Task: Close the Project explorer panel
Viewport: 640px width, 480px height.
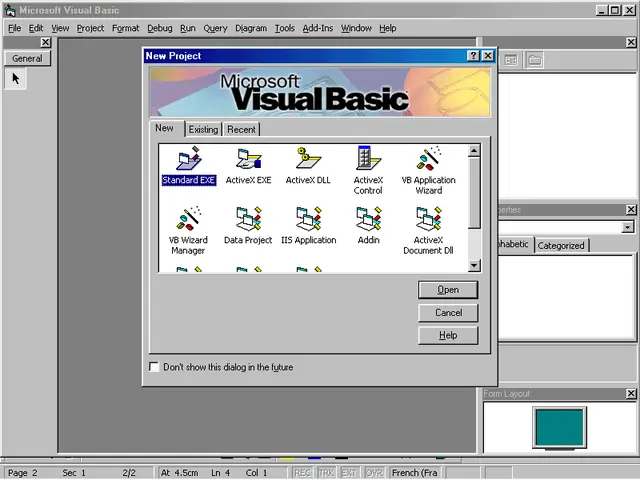Action: click(631, 42)
